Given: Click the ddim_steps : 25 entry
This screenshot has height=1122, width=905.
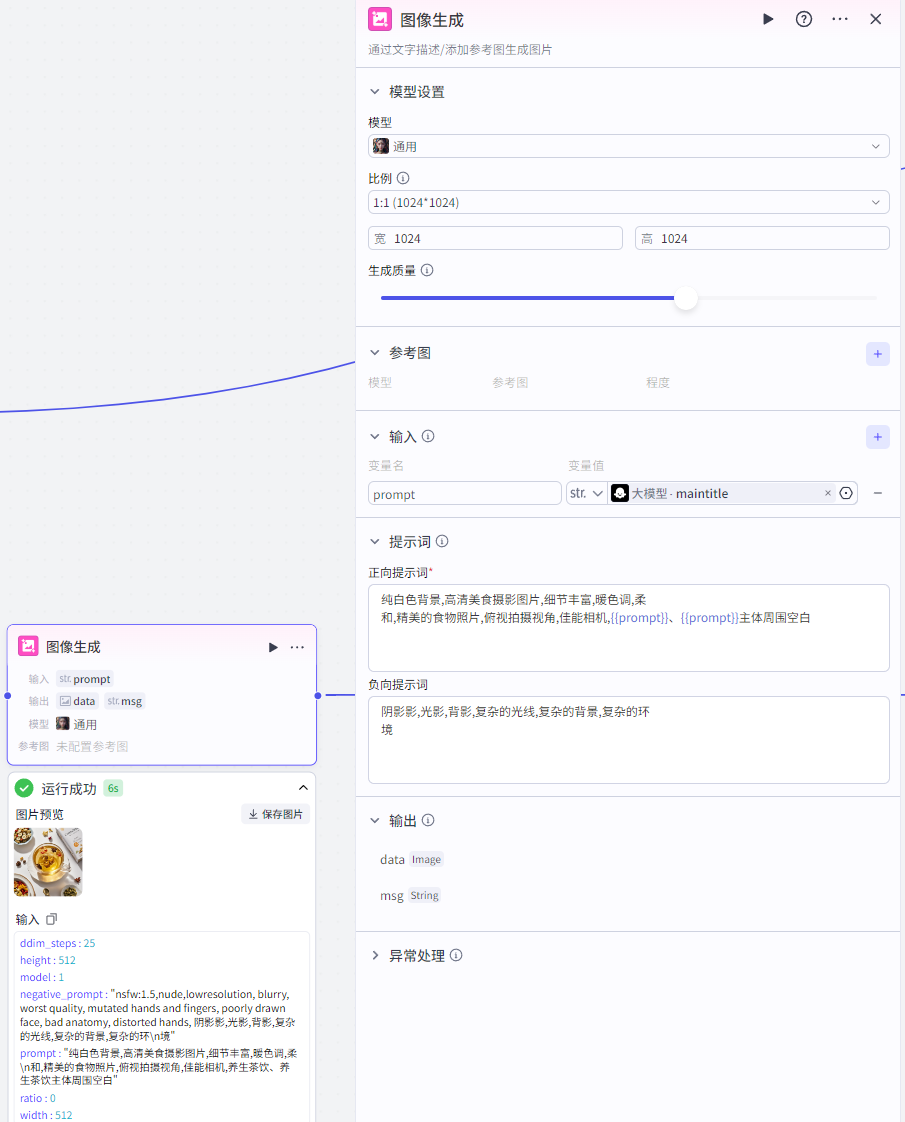Looking at the screenshot, I should pos(57,943).
